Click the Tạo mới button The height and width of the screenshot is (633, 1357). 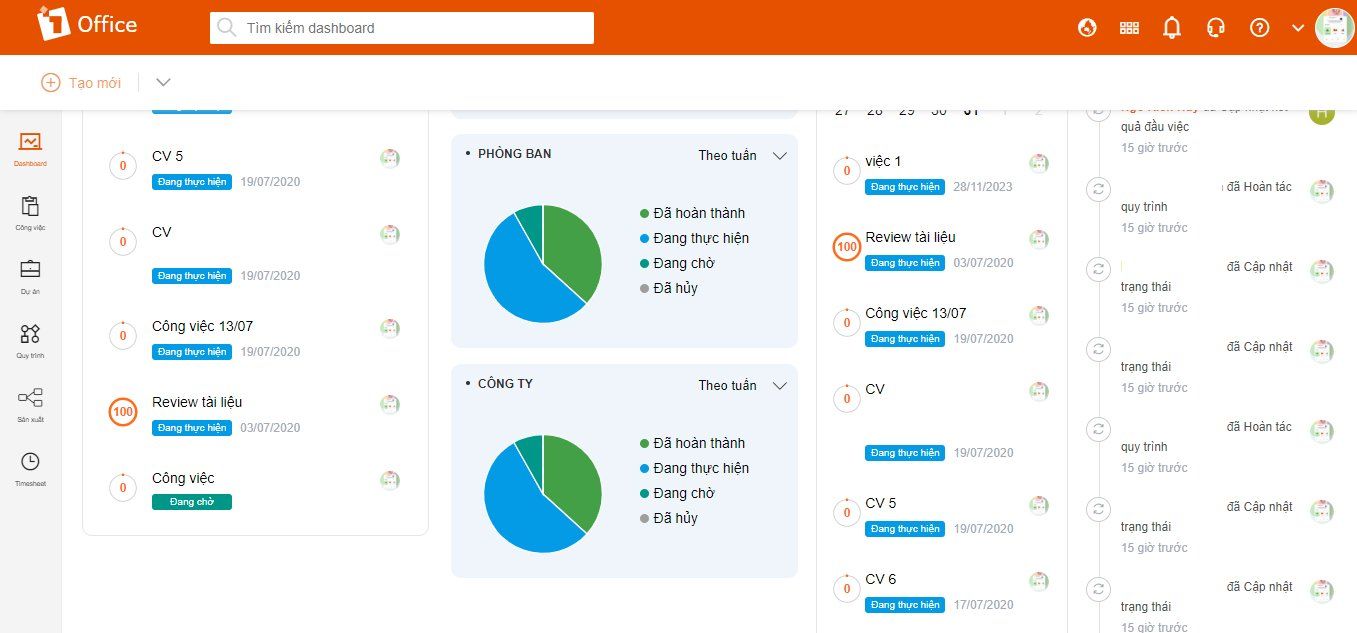81,82
